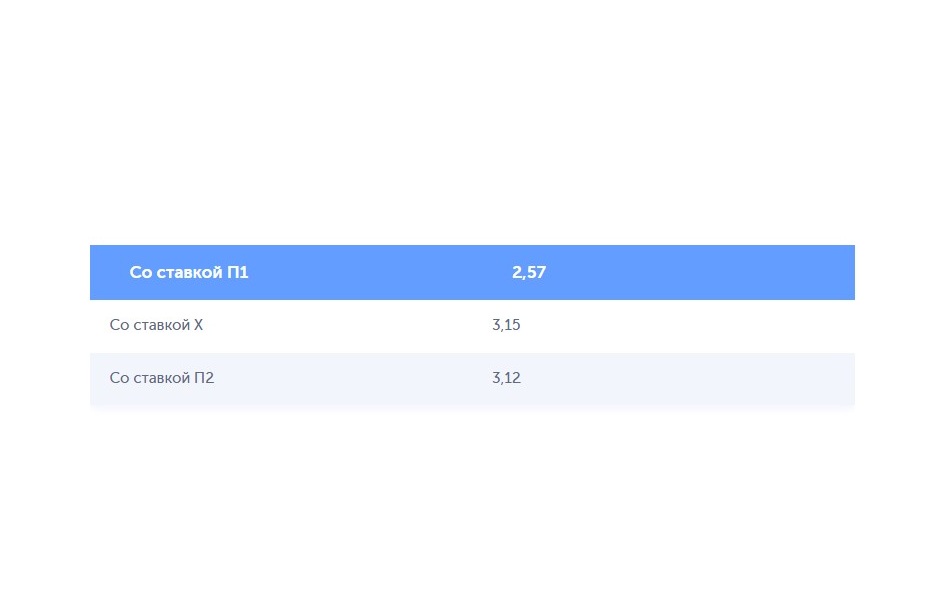Click the 'Х' letter in middle row
The image size is (932, 615).
click(x=199, y=325)
